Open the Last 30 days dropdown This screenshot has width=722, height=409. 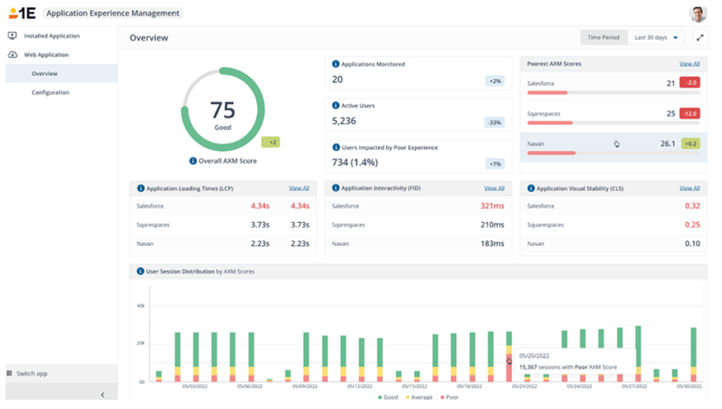point(657,38)
